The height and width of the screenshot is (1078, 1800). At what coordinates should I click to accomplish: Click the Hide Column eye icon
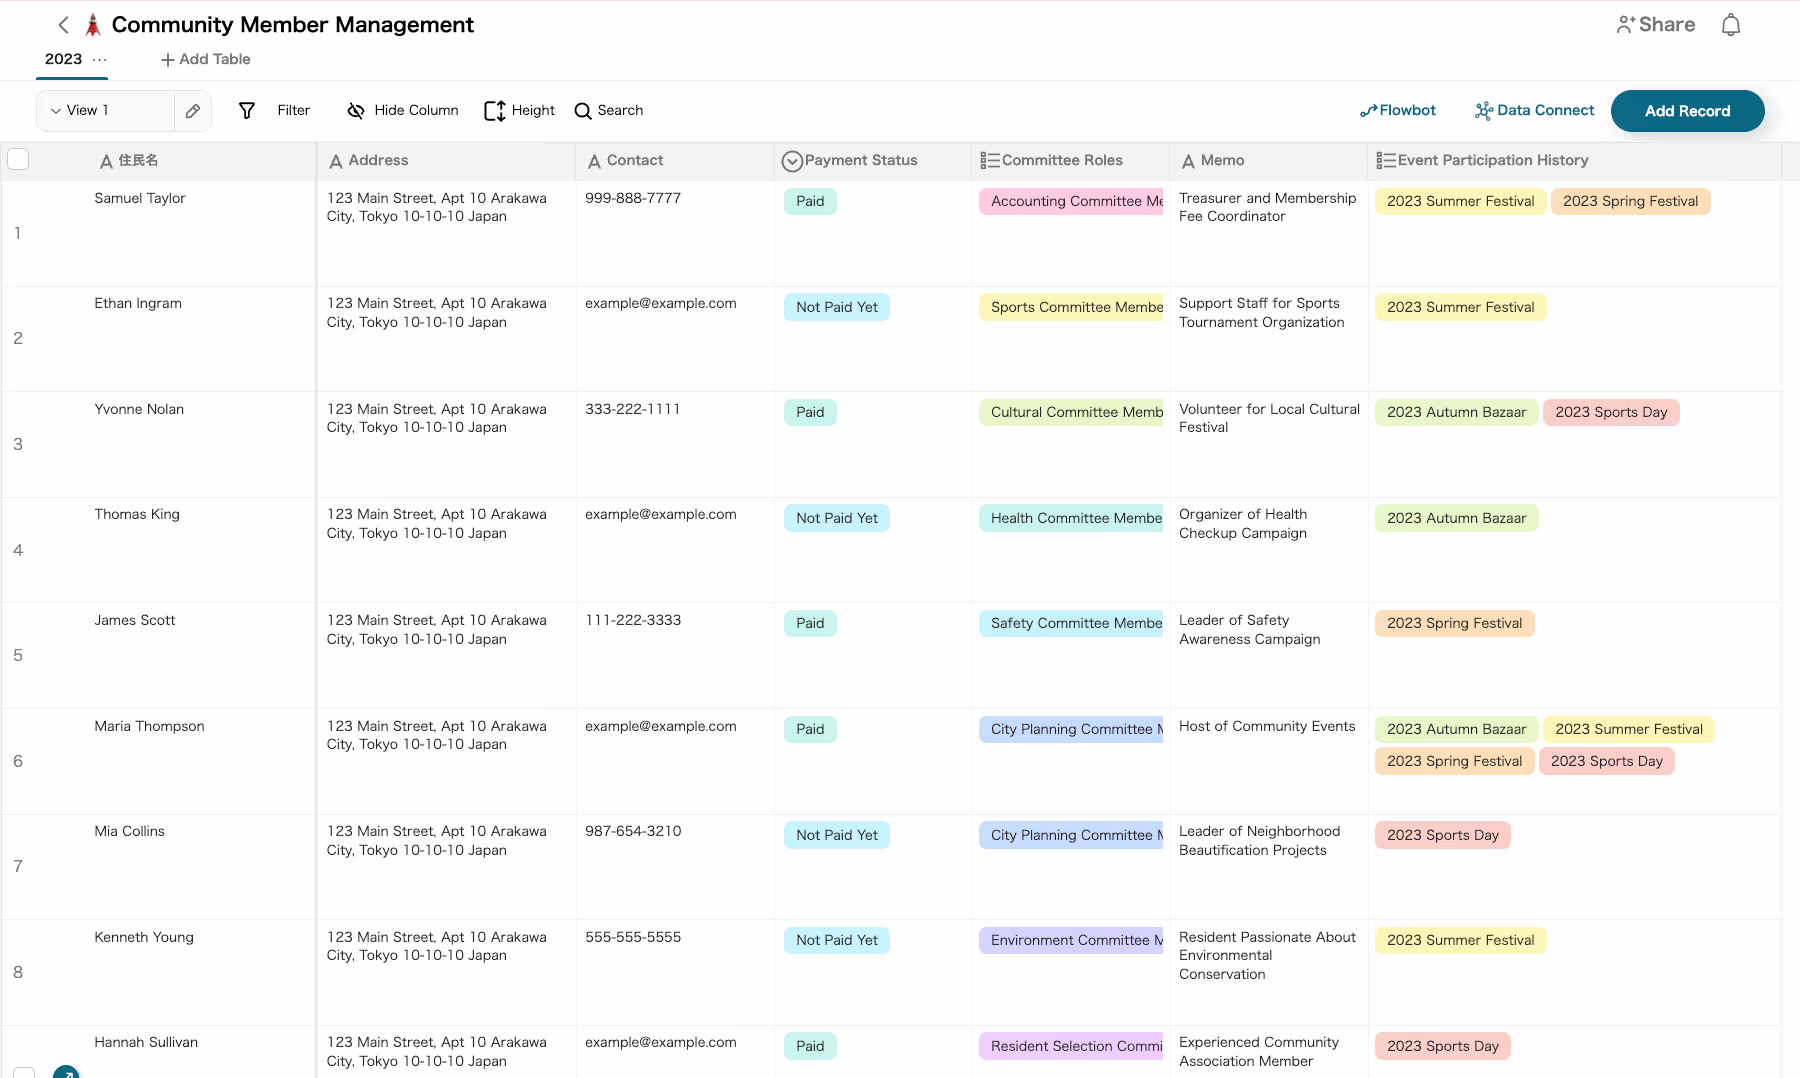coord(355,111)
